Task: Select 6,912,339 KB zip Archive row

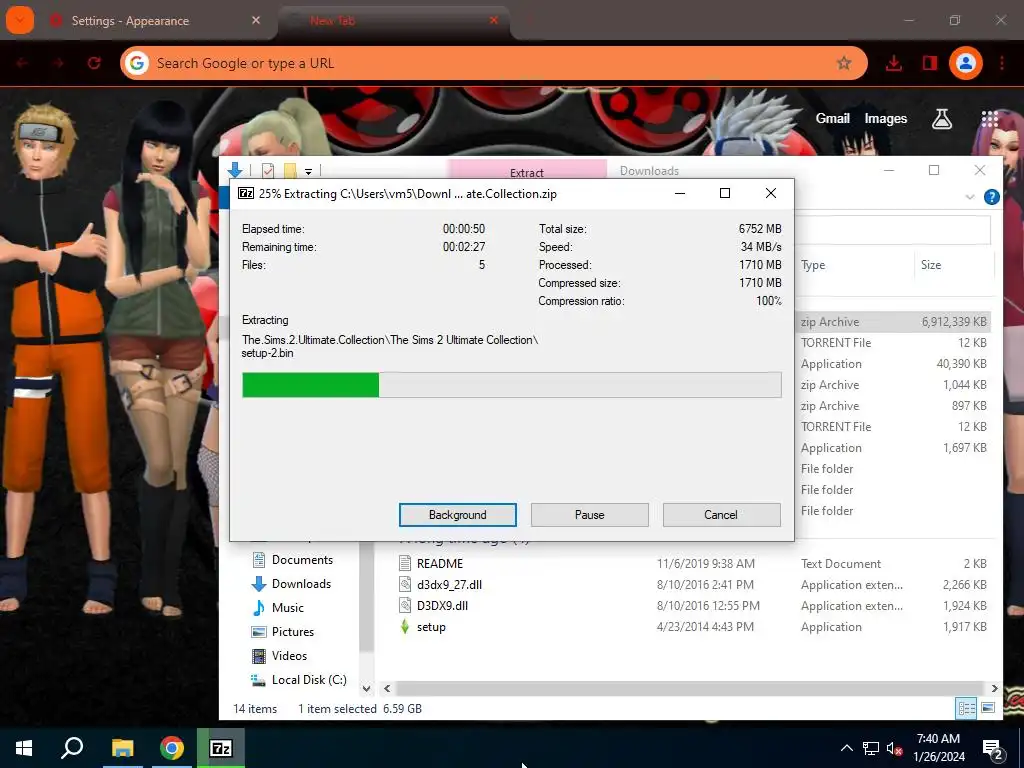Action: pyautogui.click(x=893, y=322)
